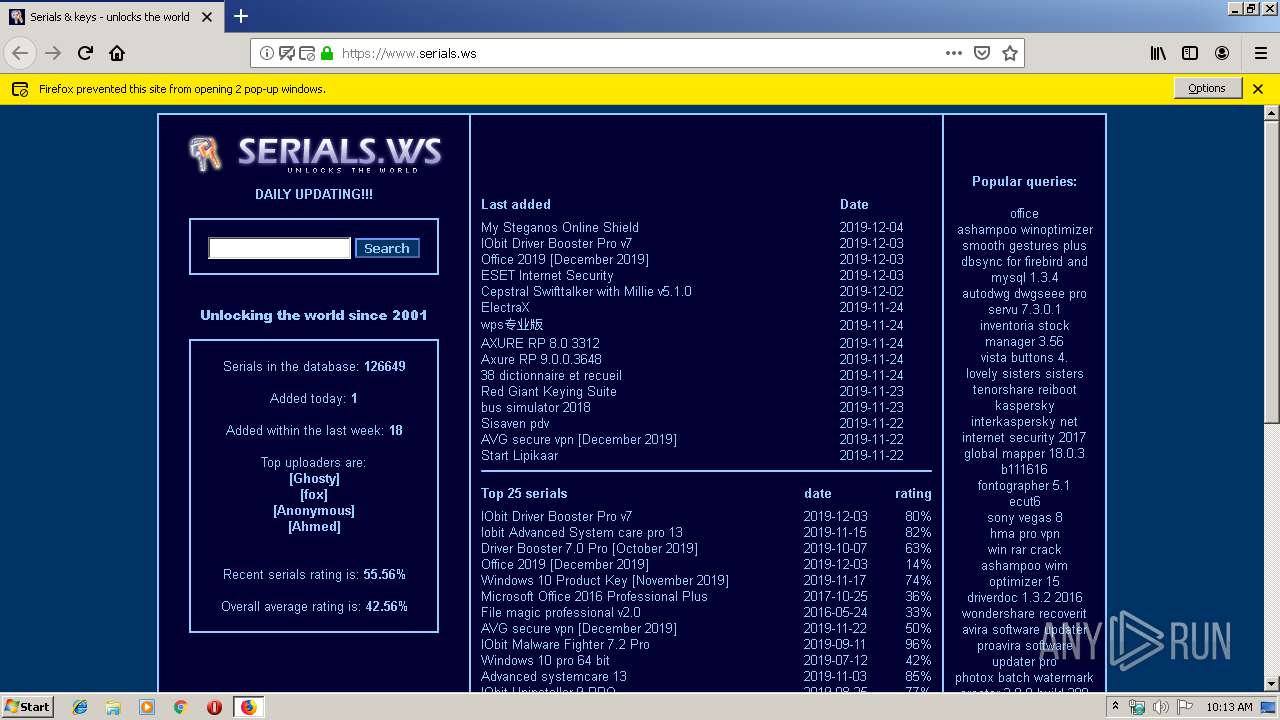Toggle the sidebars icon
Image resolution: width=1280 pixels, height=720 pixels.
coord(1190,53)
